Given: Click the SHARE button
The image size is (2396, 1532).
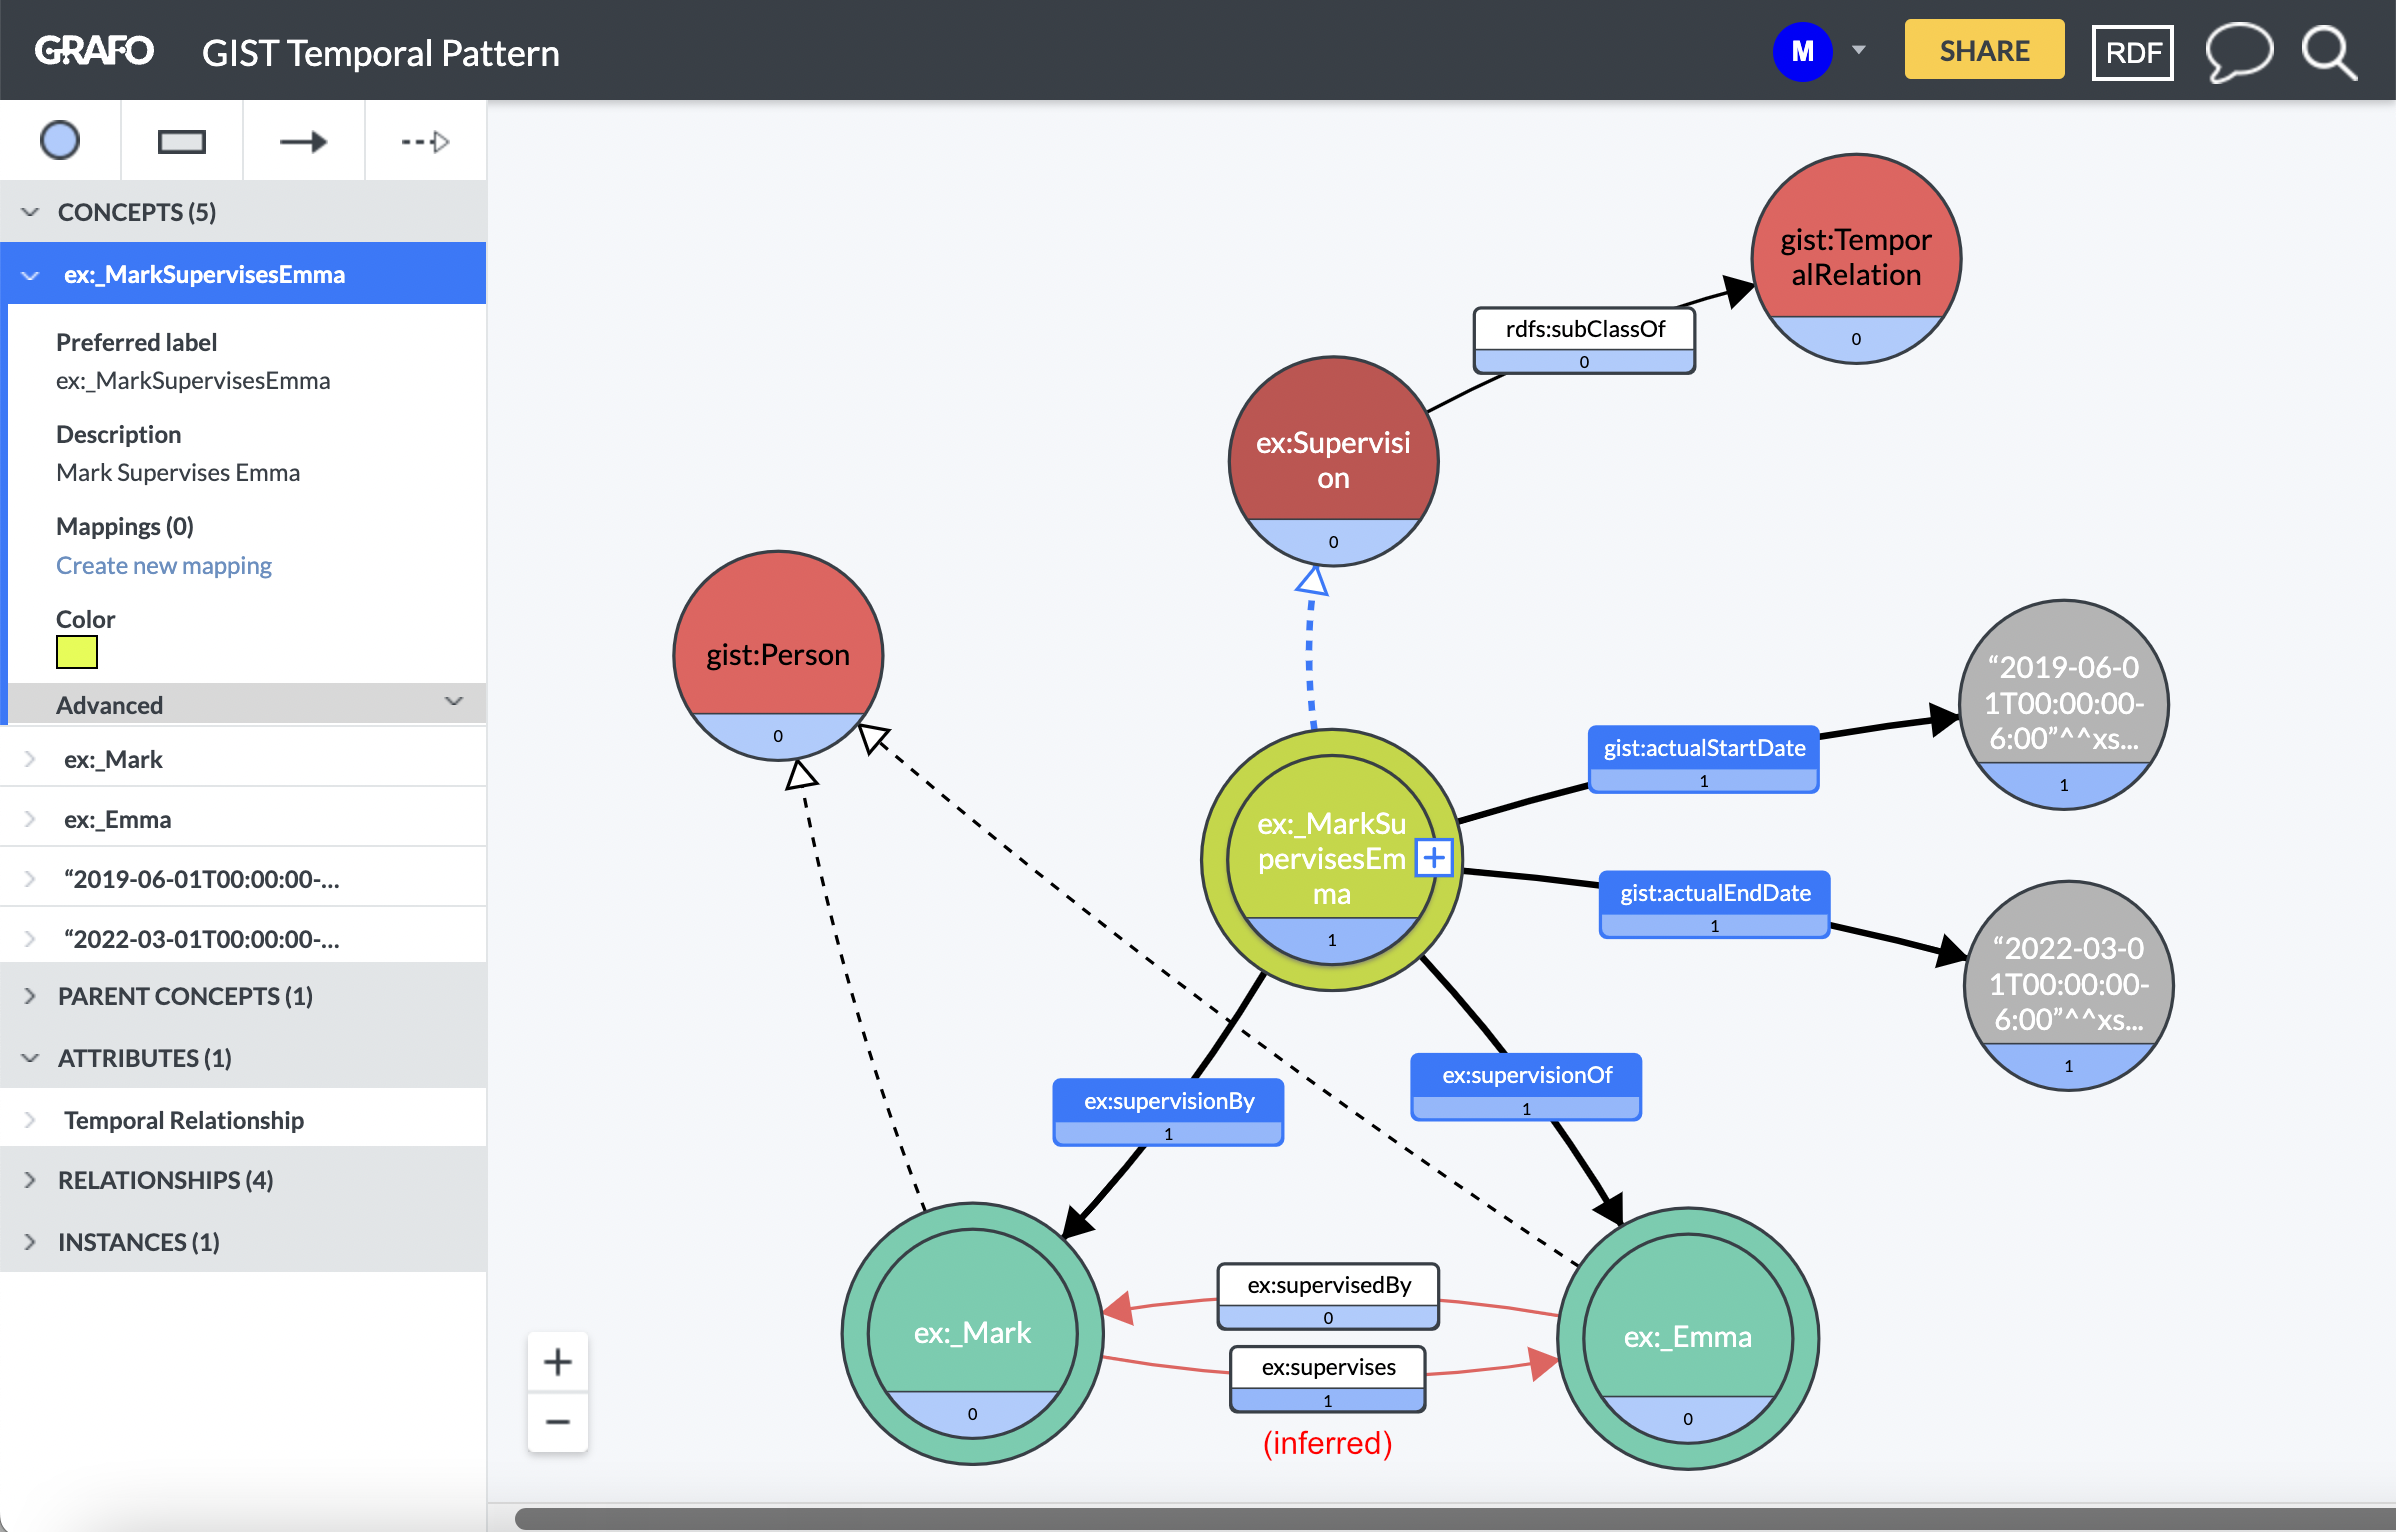Looking at the screenshot, I should pos(1983,48).
